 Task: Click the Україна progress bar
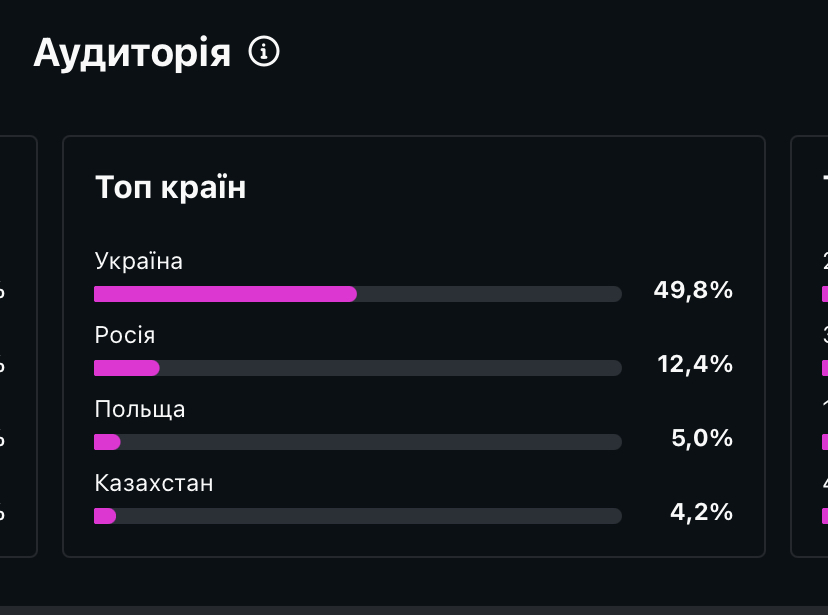pos(357,294)
